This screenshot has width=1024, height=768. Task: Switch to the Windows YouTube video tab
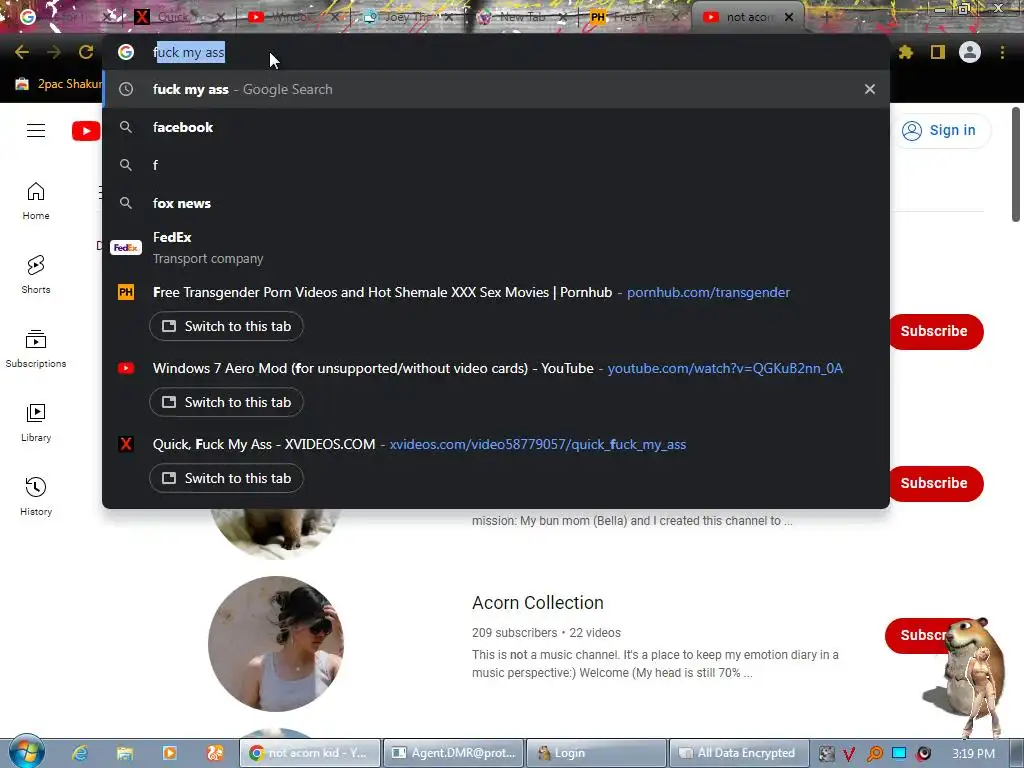pyautogui.click(x=293, y=17)
